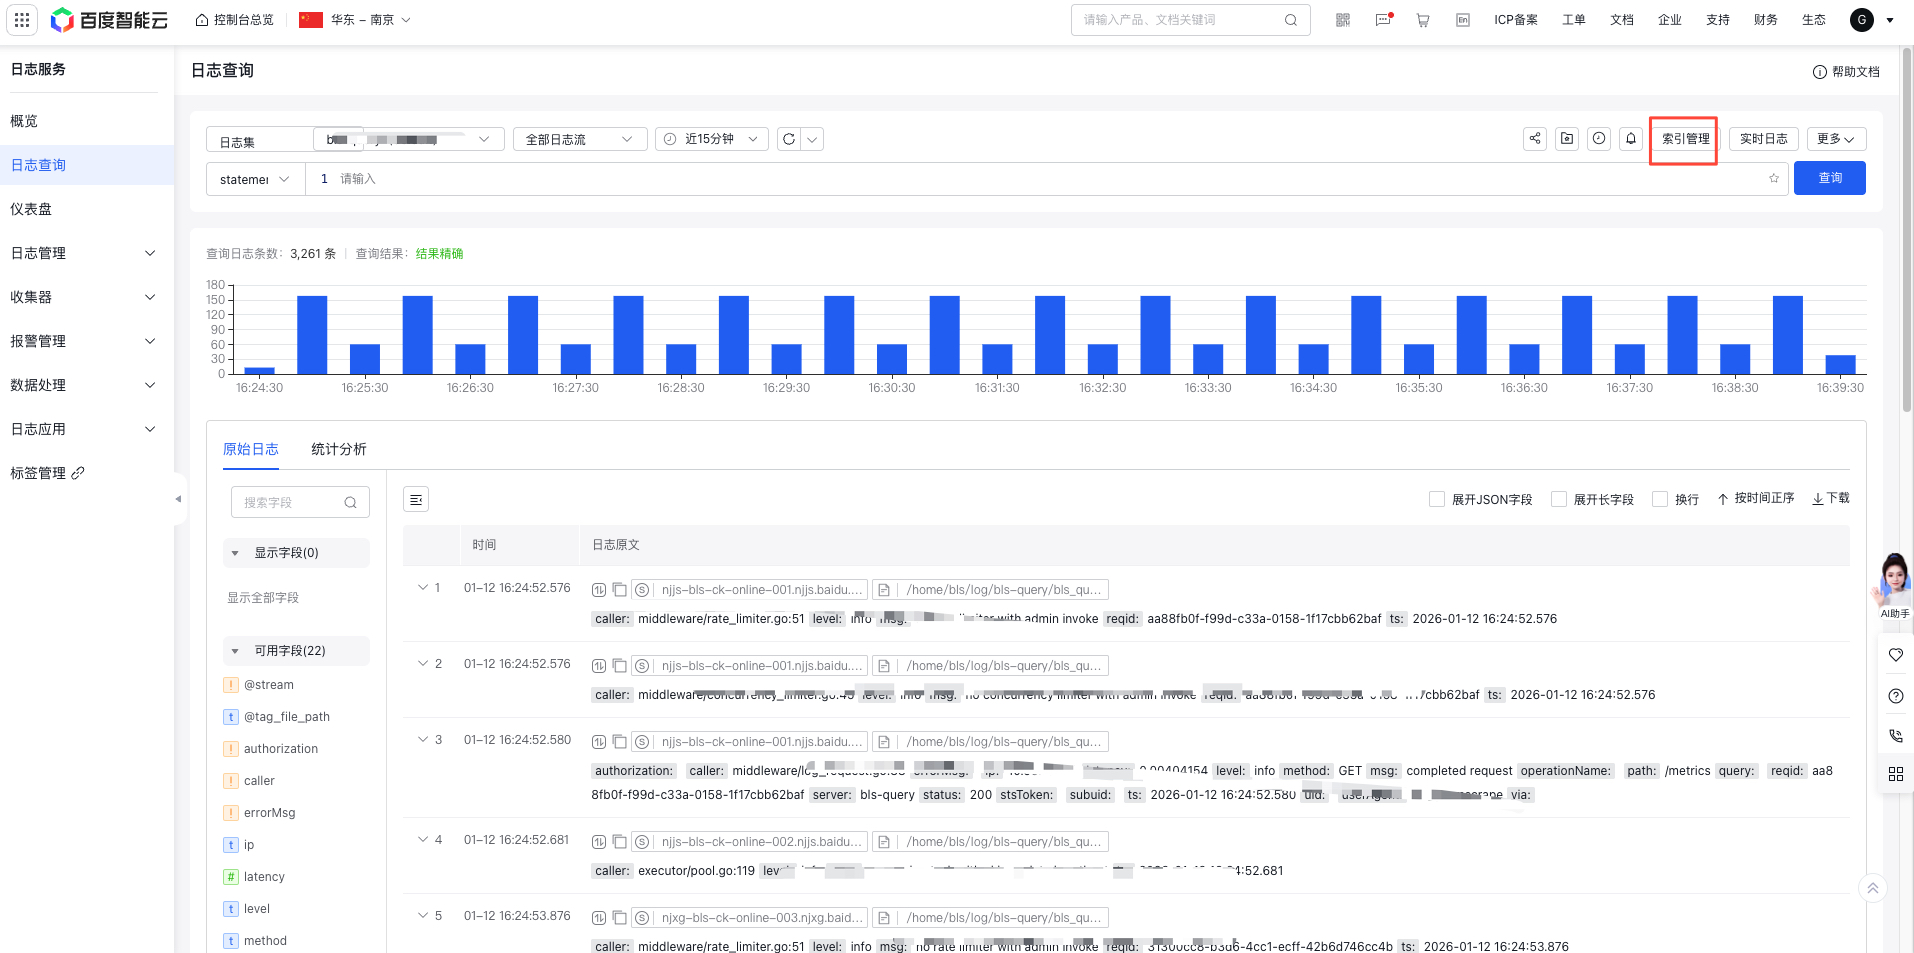Expand the 日志管理 sidebar section
Screen dimensions: 1914x953
tap(83, 253)
